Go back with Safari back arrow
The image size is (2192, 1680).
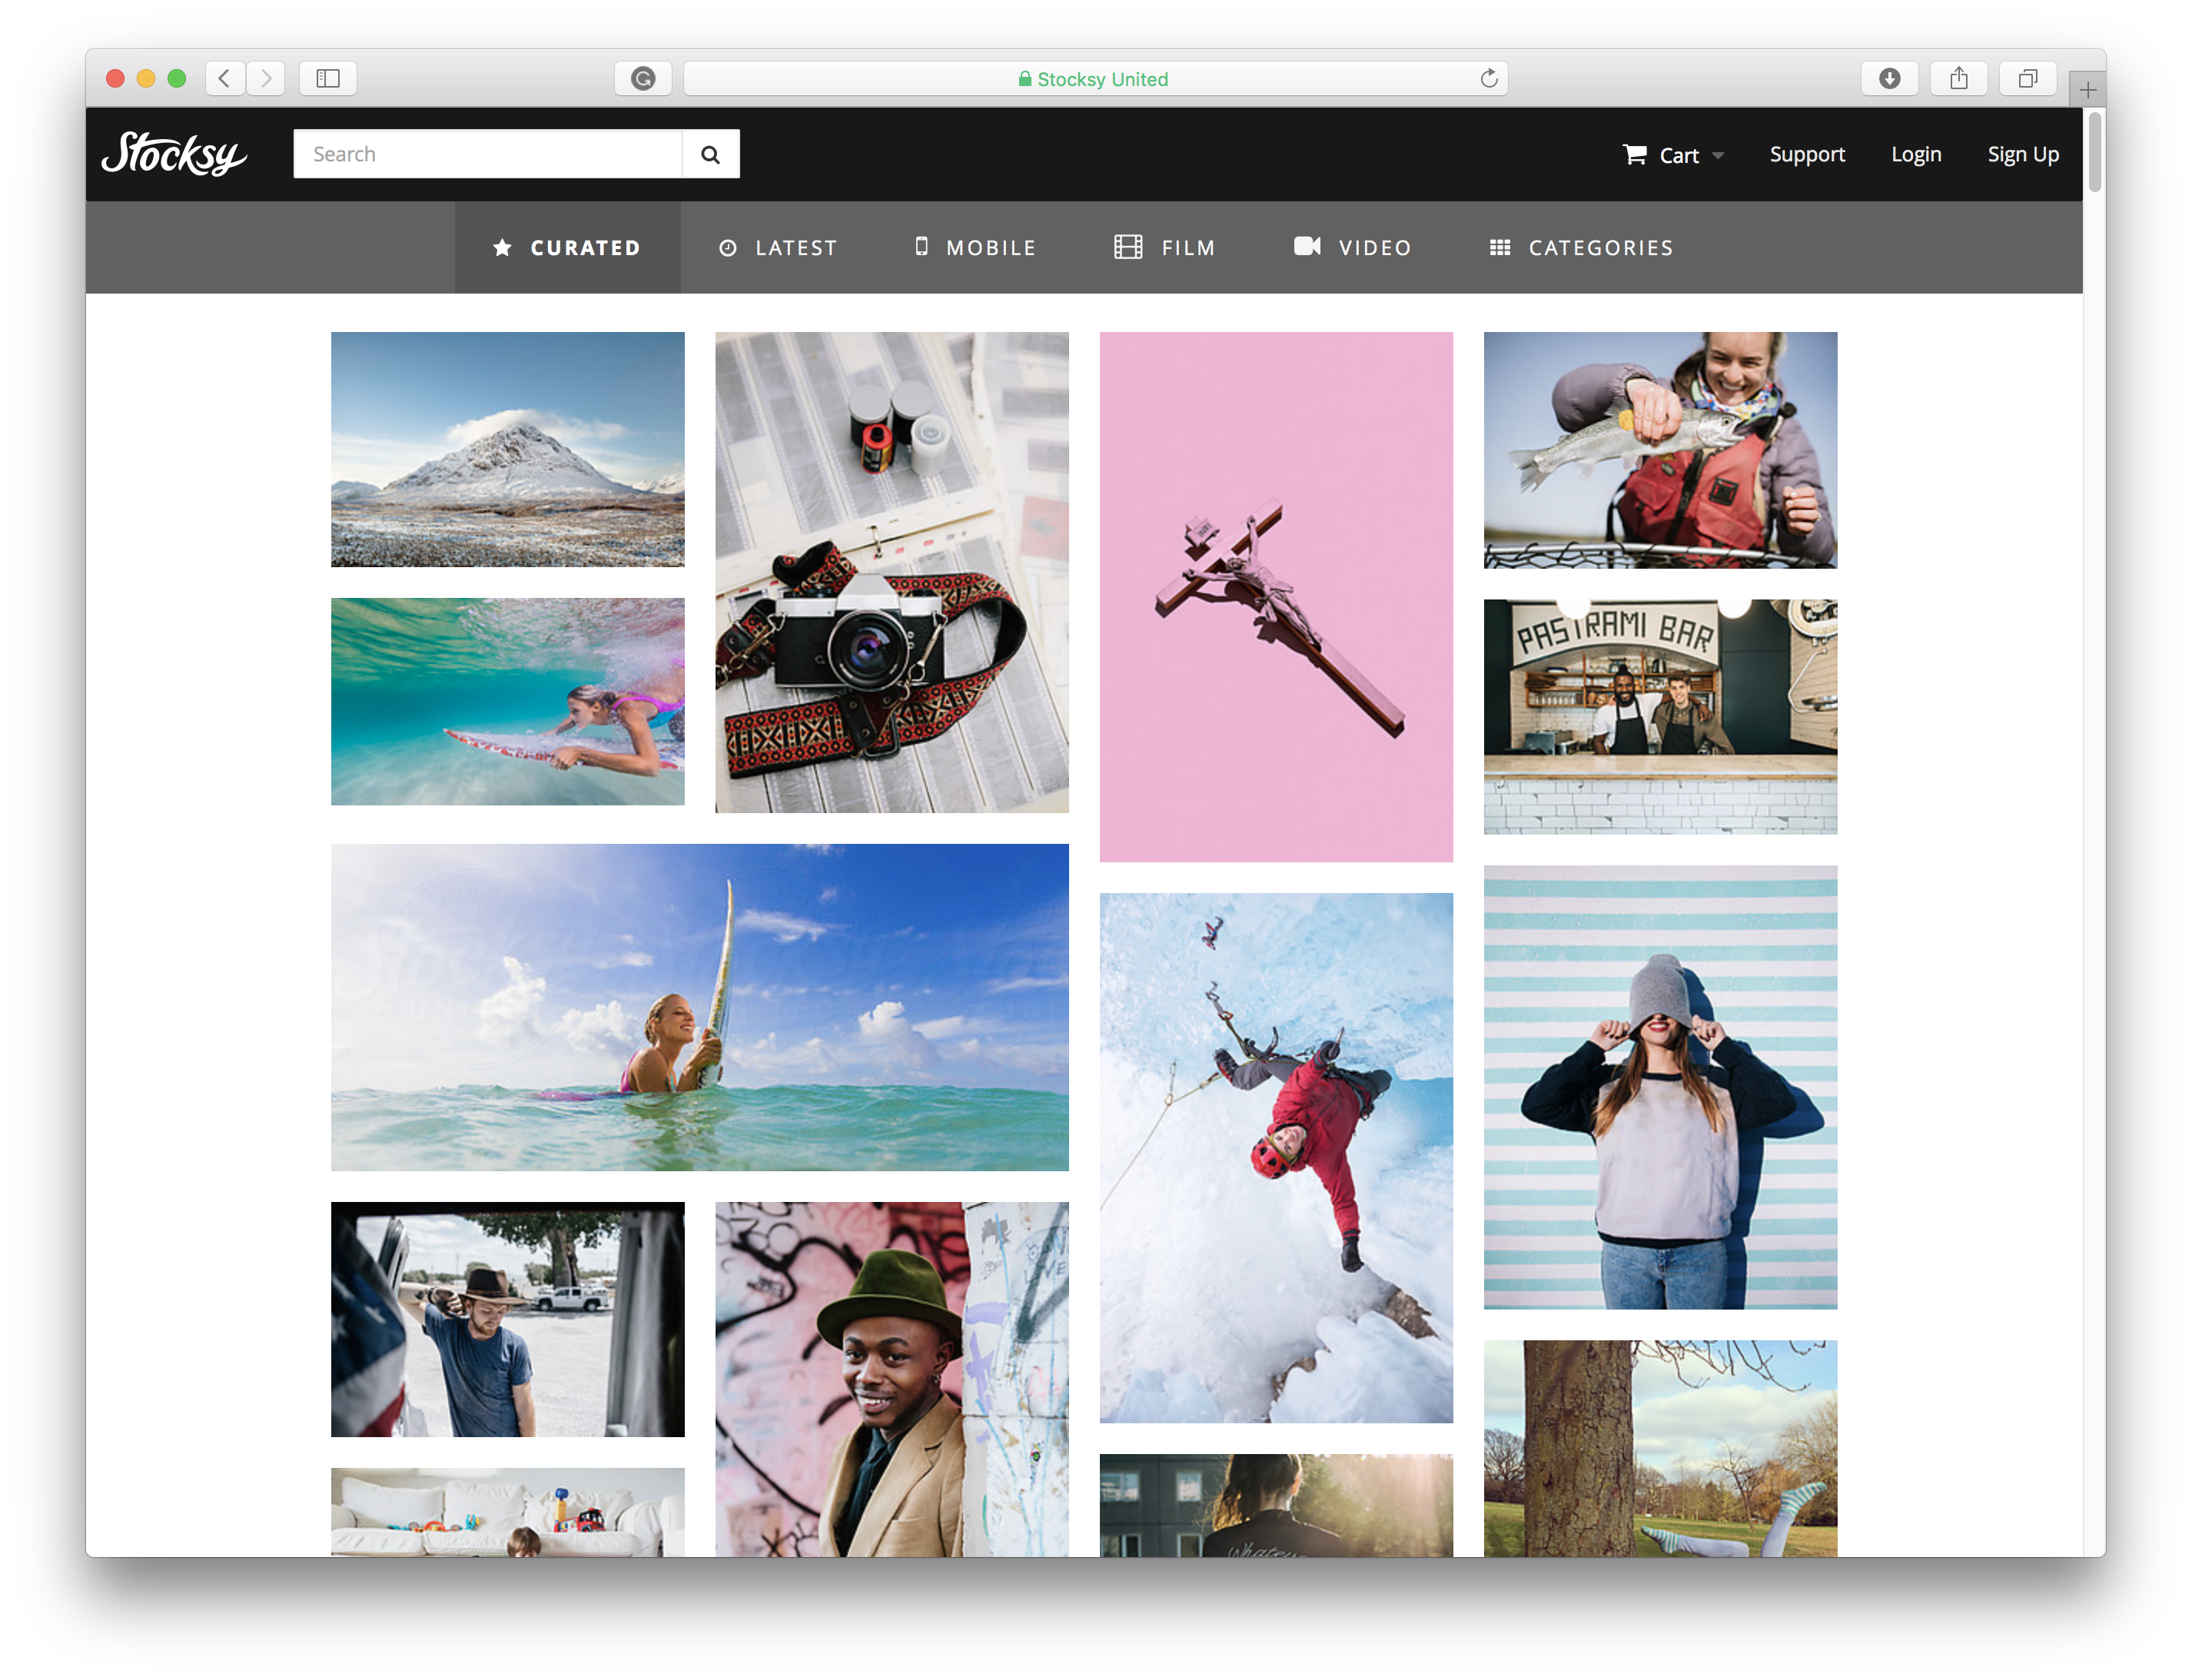pyautogui.click(x=225, y=78)
